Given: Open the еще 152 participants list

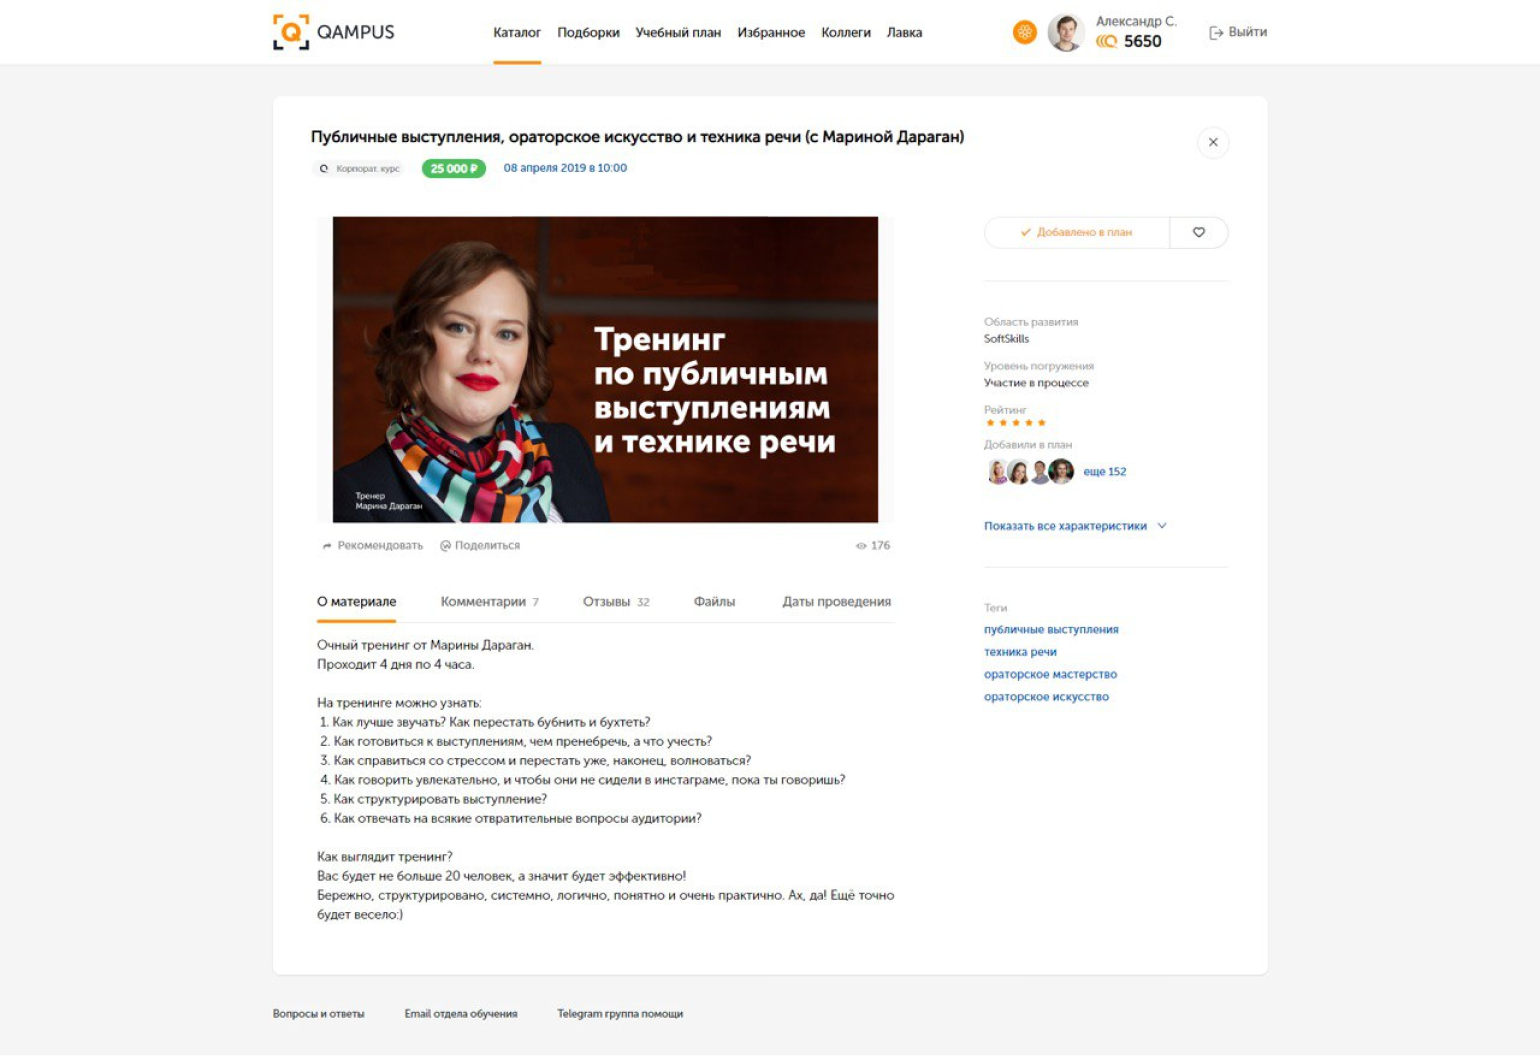Looking at the screenshot, I should click(x=1105, y=472).
